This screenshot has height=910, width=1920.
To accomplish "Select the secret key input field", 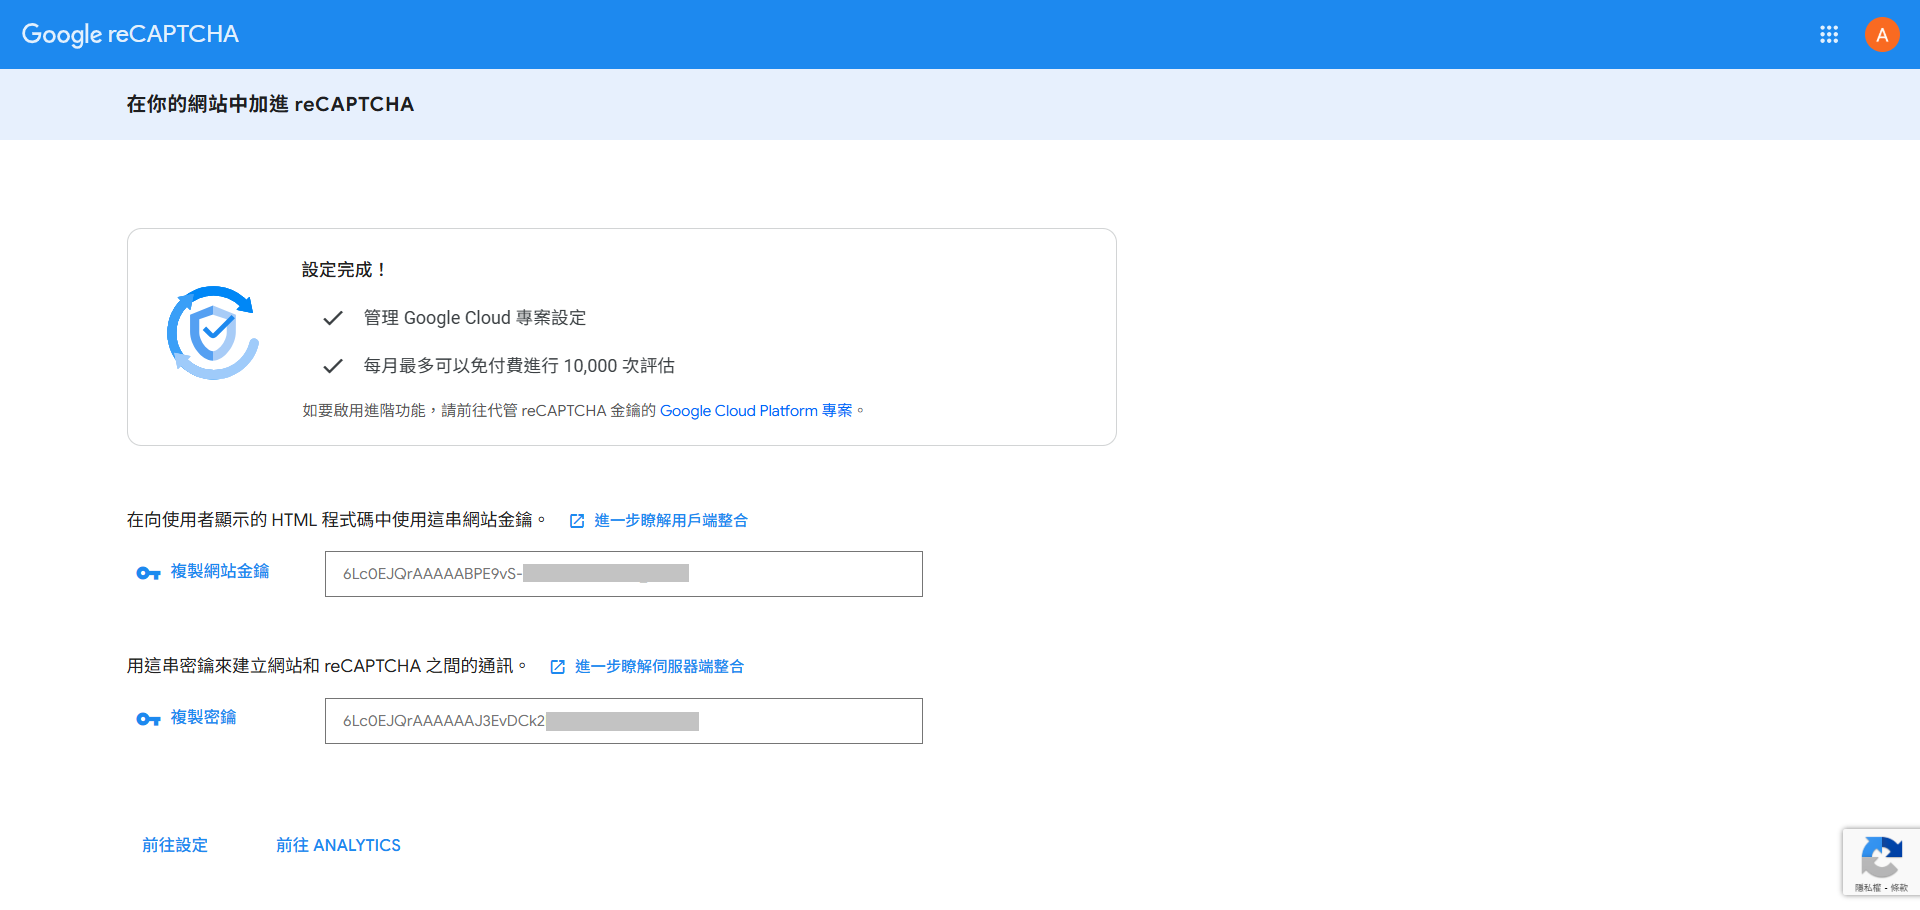I will click(623, 721).
